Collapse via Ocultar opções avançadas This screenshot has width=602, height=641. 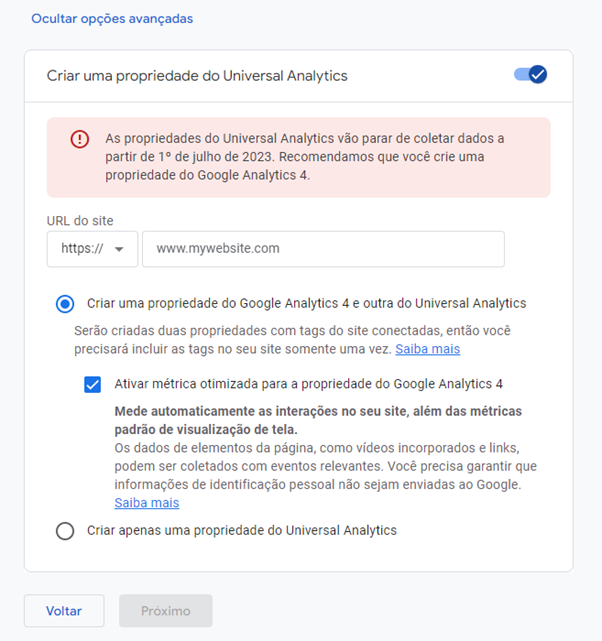(x=112, y=19)
